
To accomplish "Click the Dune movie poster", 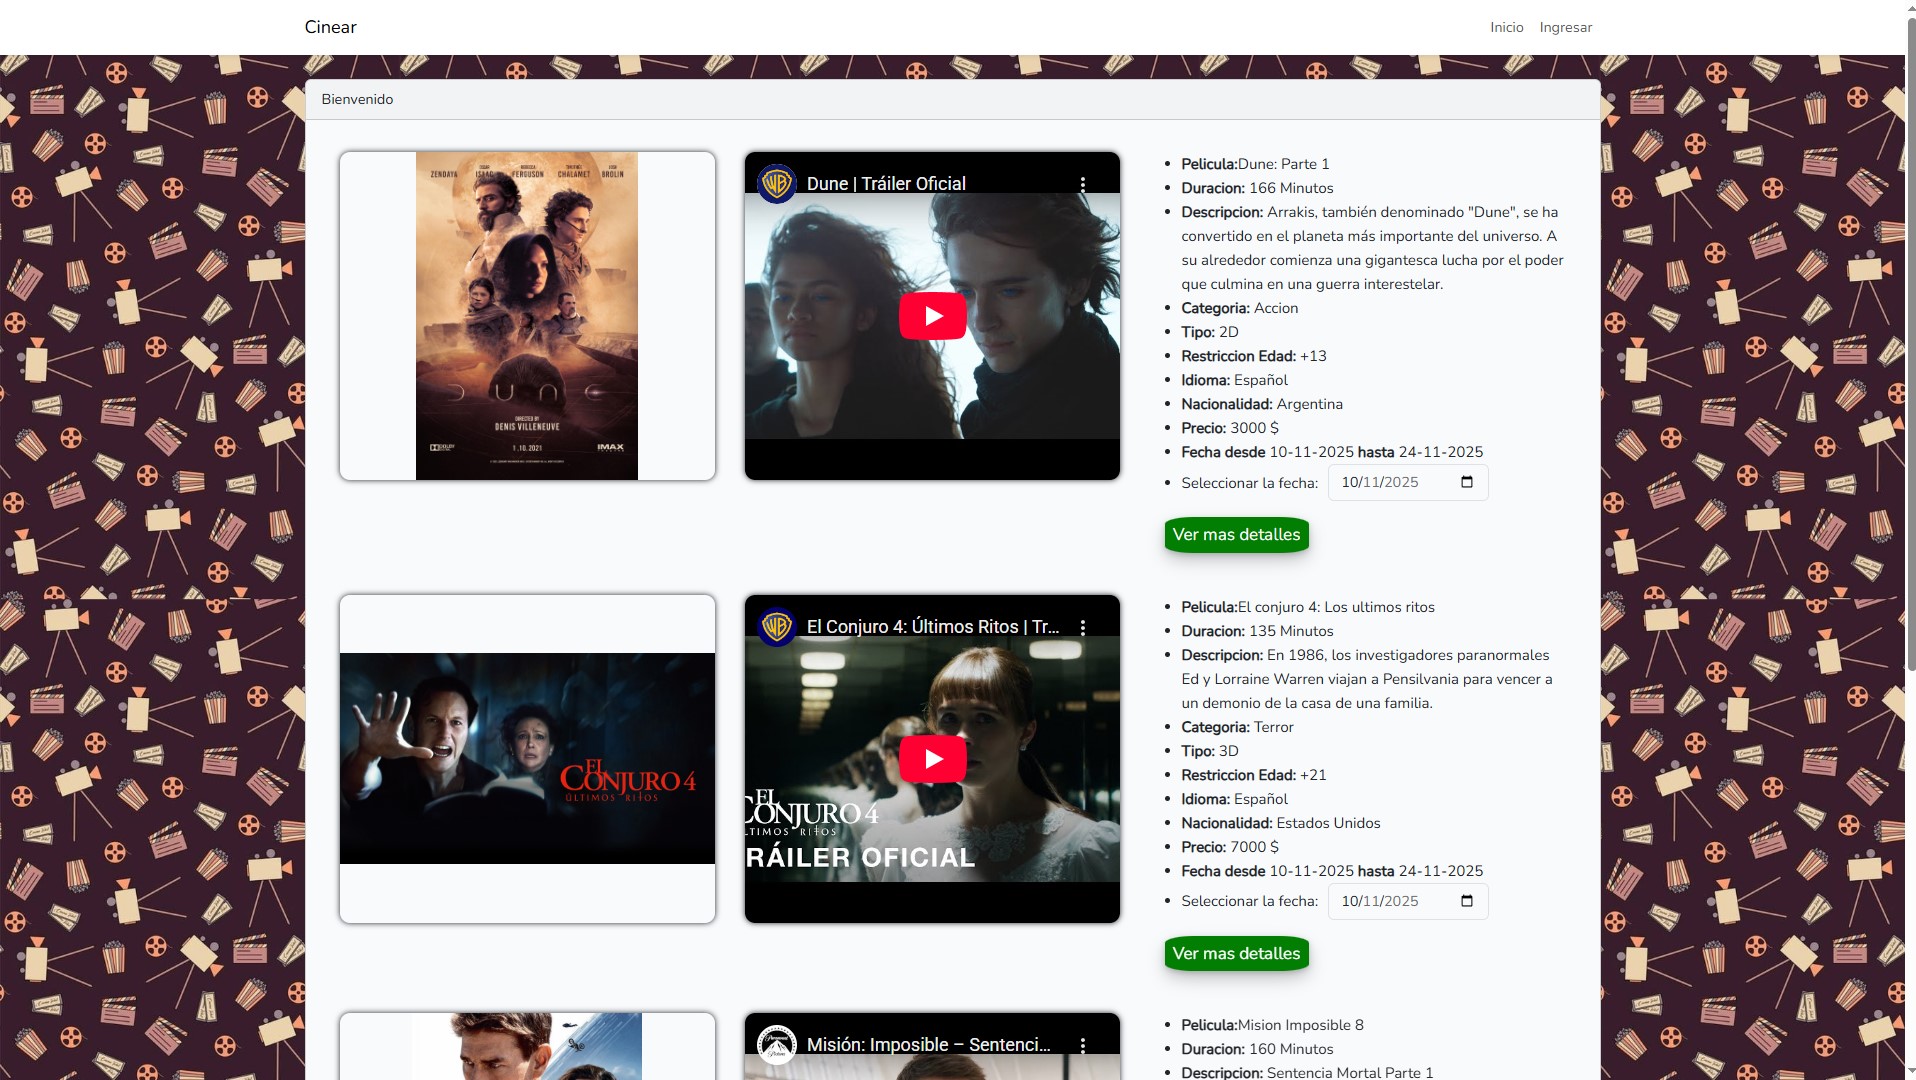I will [527, 316].
